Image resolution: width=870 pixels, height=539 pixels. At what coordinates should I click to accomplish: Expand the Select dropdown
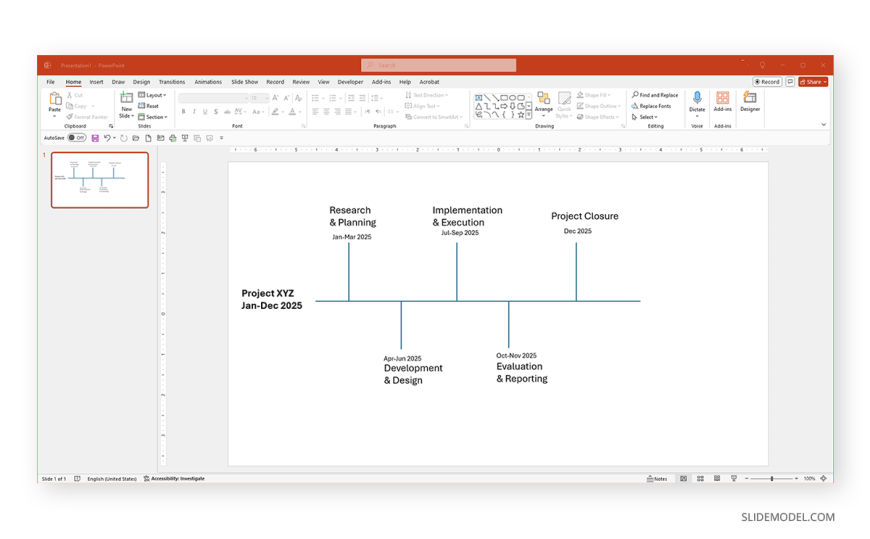[645, 117]
